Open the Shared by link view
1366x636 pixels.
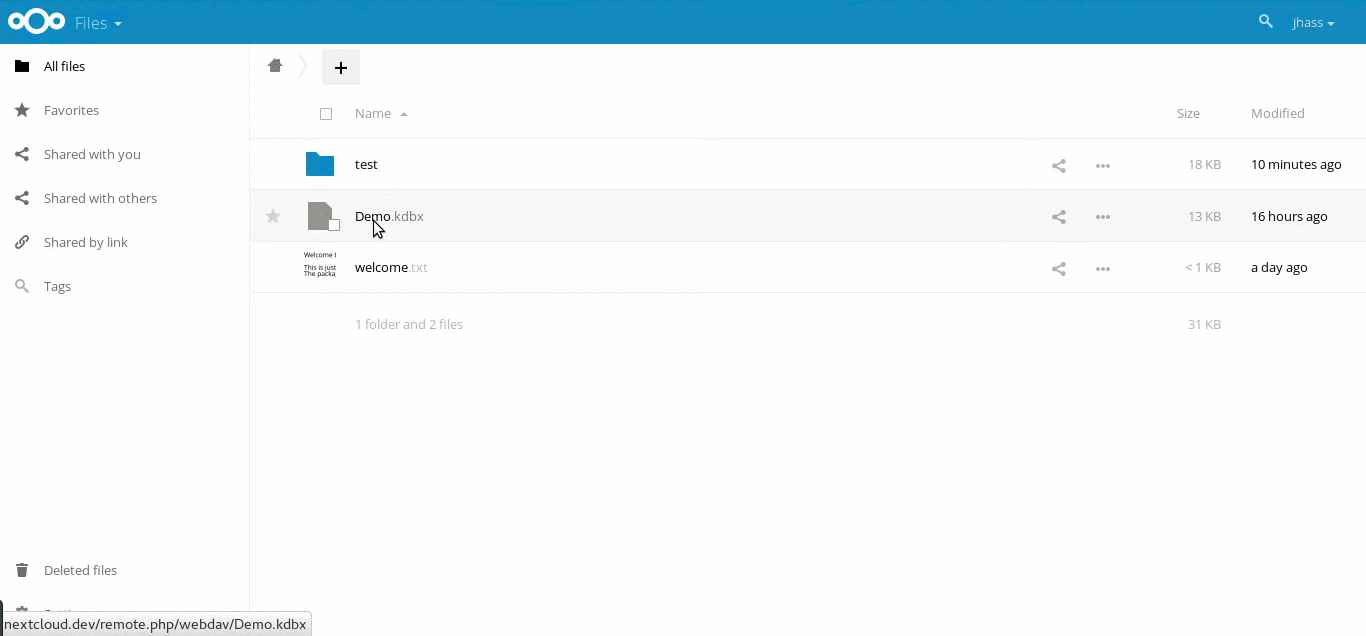point(86,242)
